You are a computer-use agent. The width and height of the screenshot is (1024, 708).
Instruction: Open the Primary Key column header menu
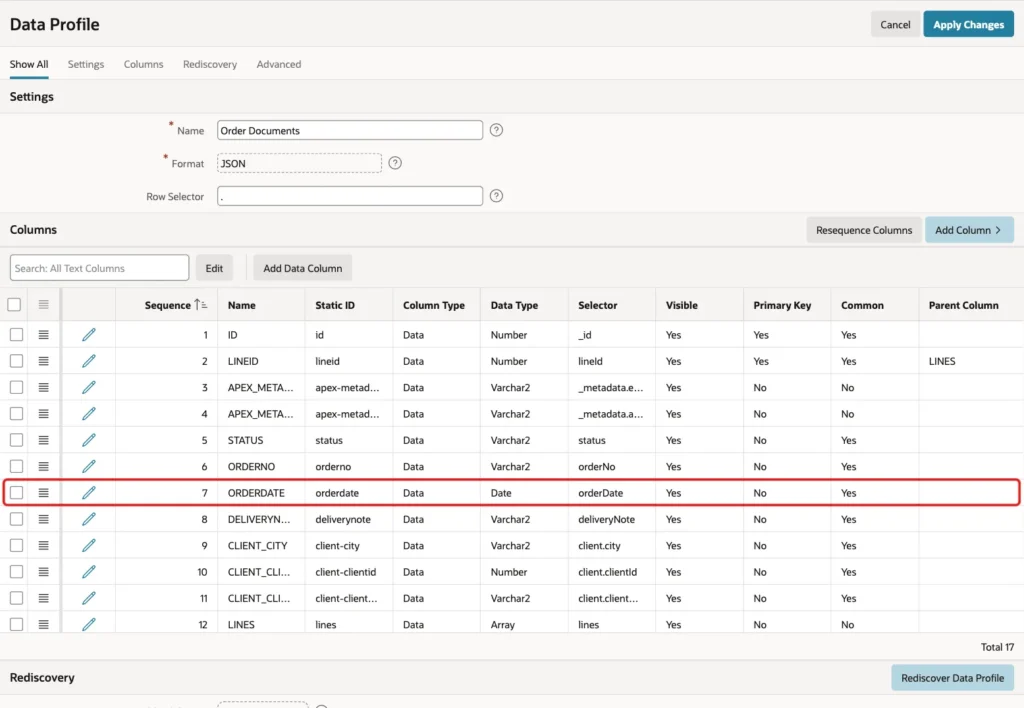click(x=782, y=305)
